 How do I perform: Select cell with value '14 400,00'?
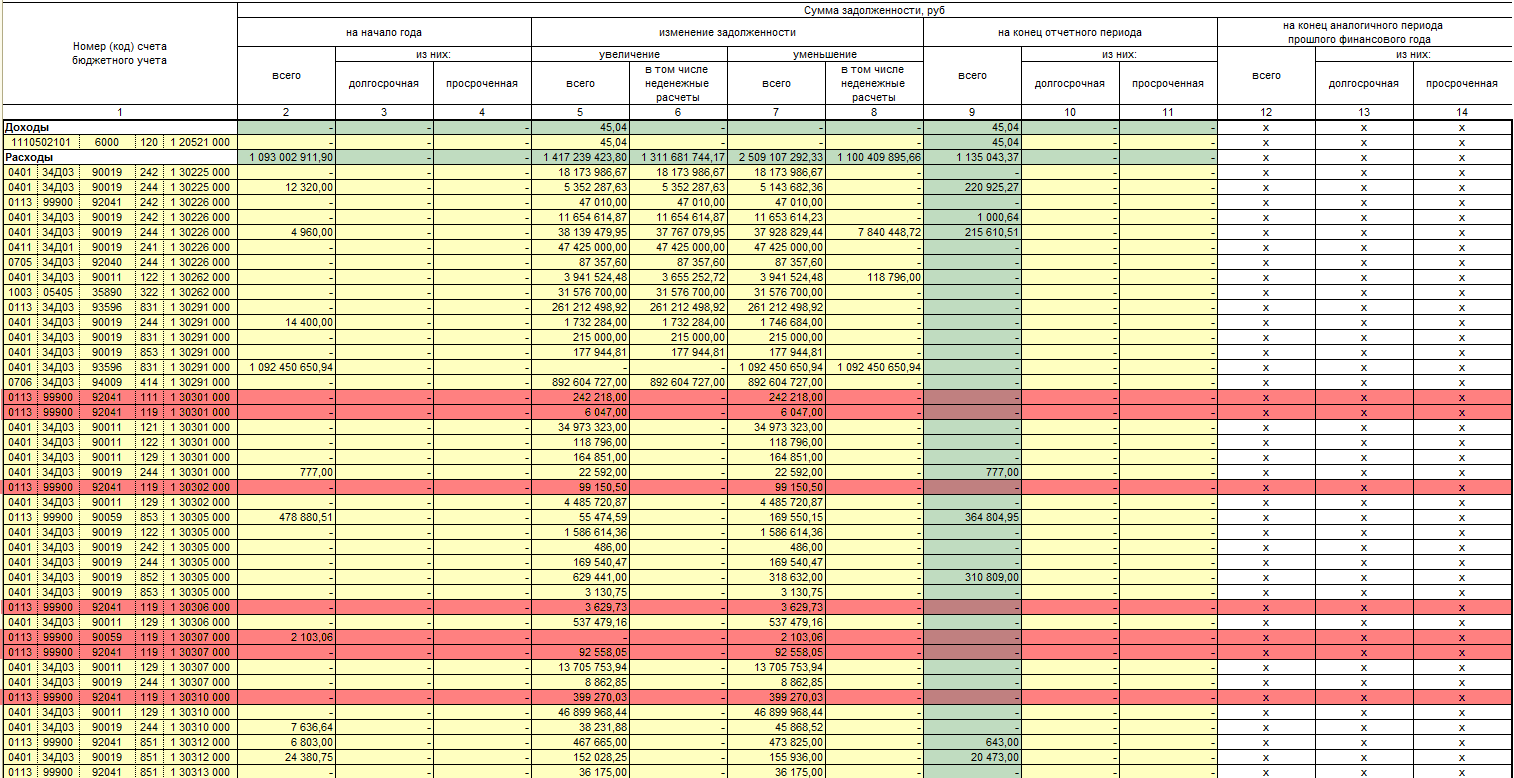coord(286,322)
